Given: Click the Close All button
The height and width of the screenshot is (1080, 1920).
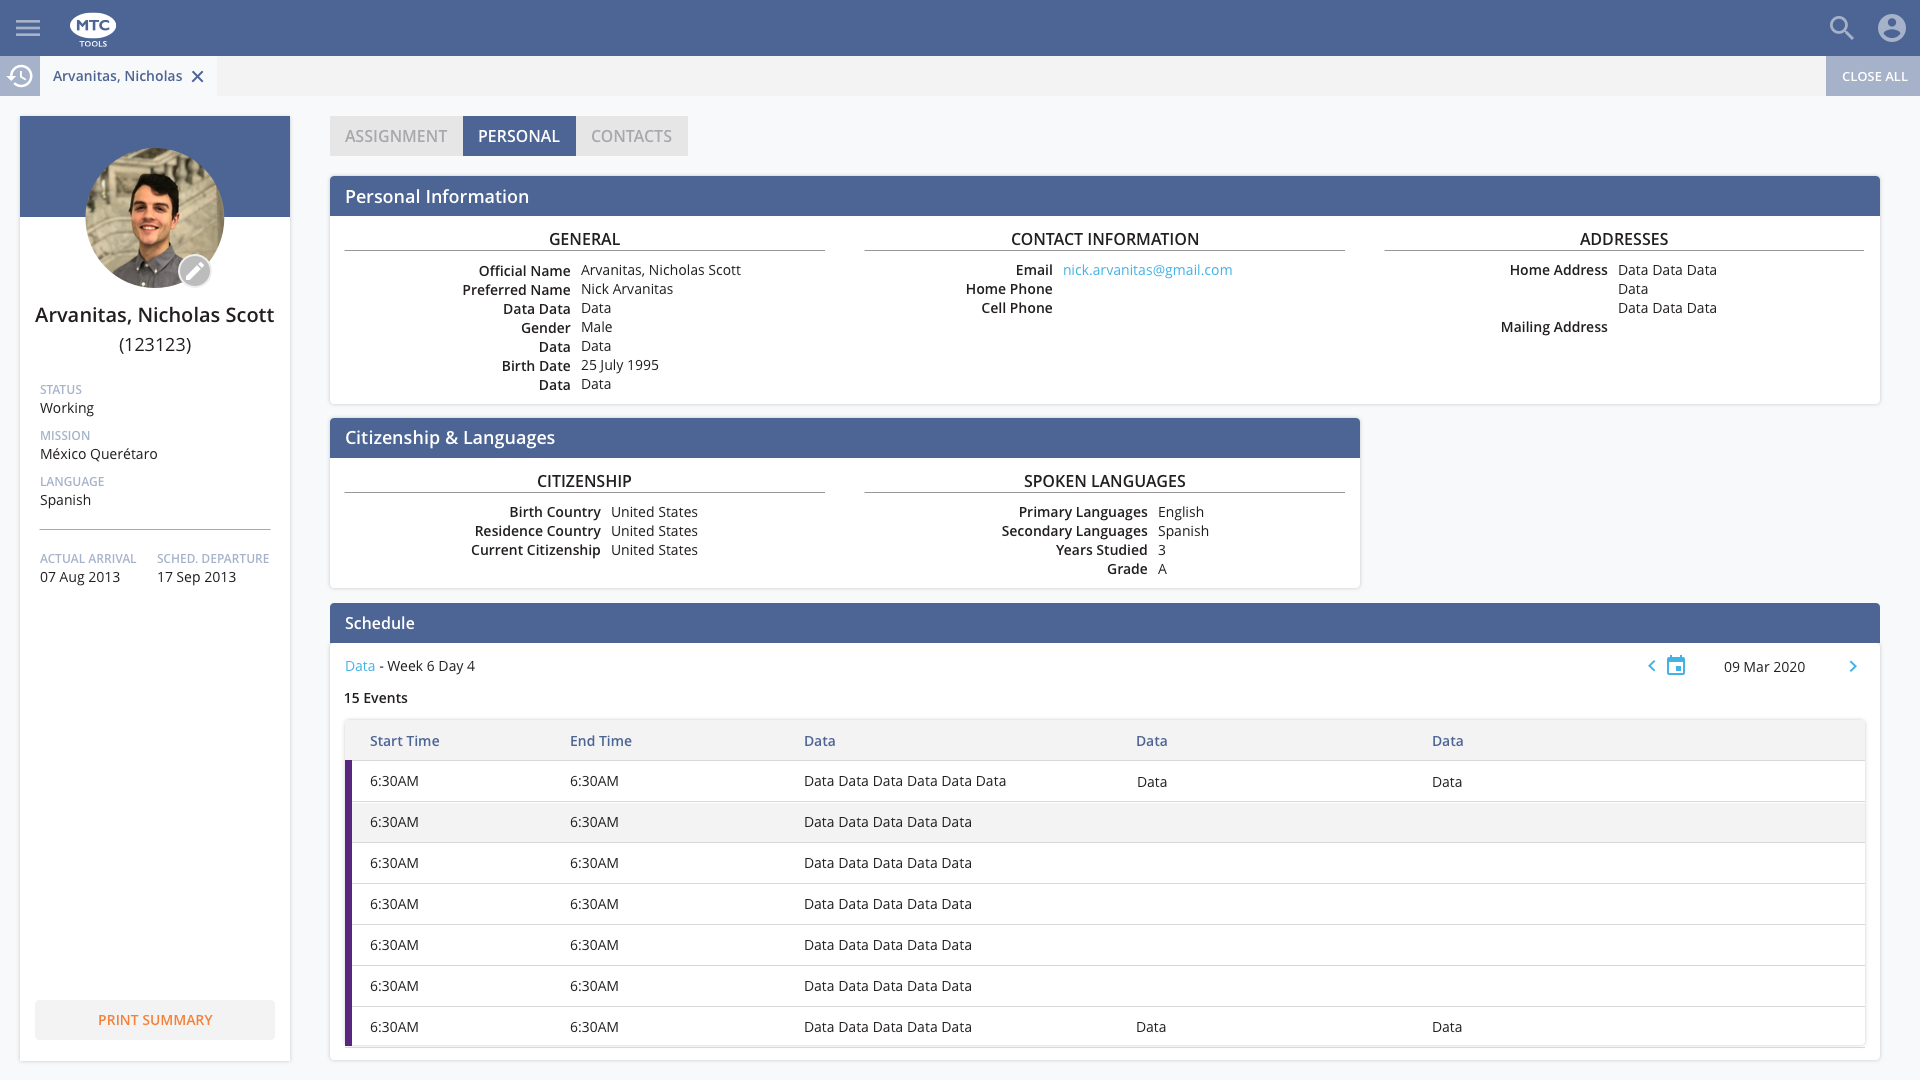Looking at the screenshot, I should (x=1873, y=76).
